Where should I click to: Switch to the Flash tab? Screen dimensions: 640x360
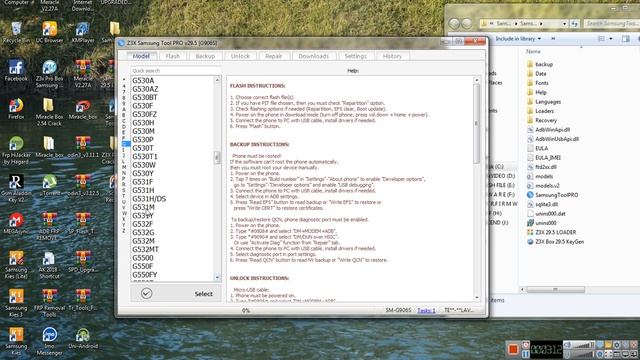coord(173,56)
